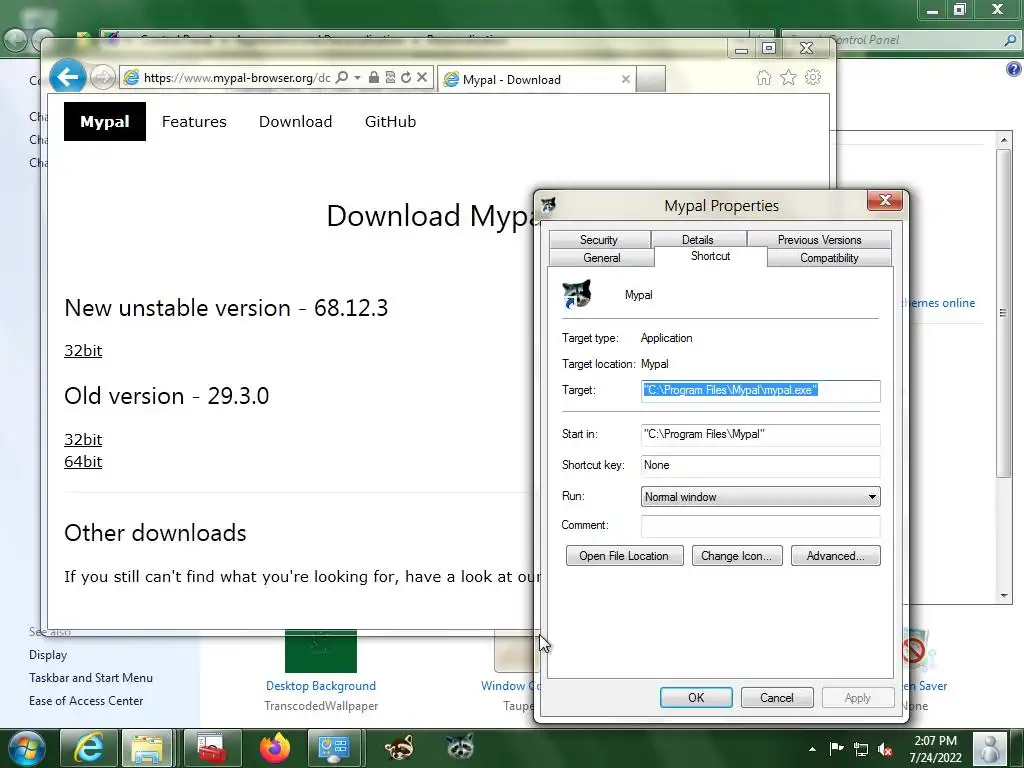The image size is (1024, 768).
Task: Open the address bar dropdown arrow
Action: coord(357,78)
